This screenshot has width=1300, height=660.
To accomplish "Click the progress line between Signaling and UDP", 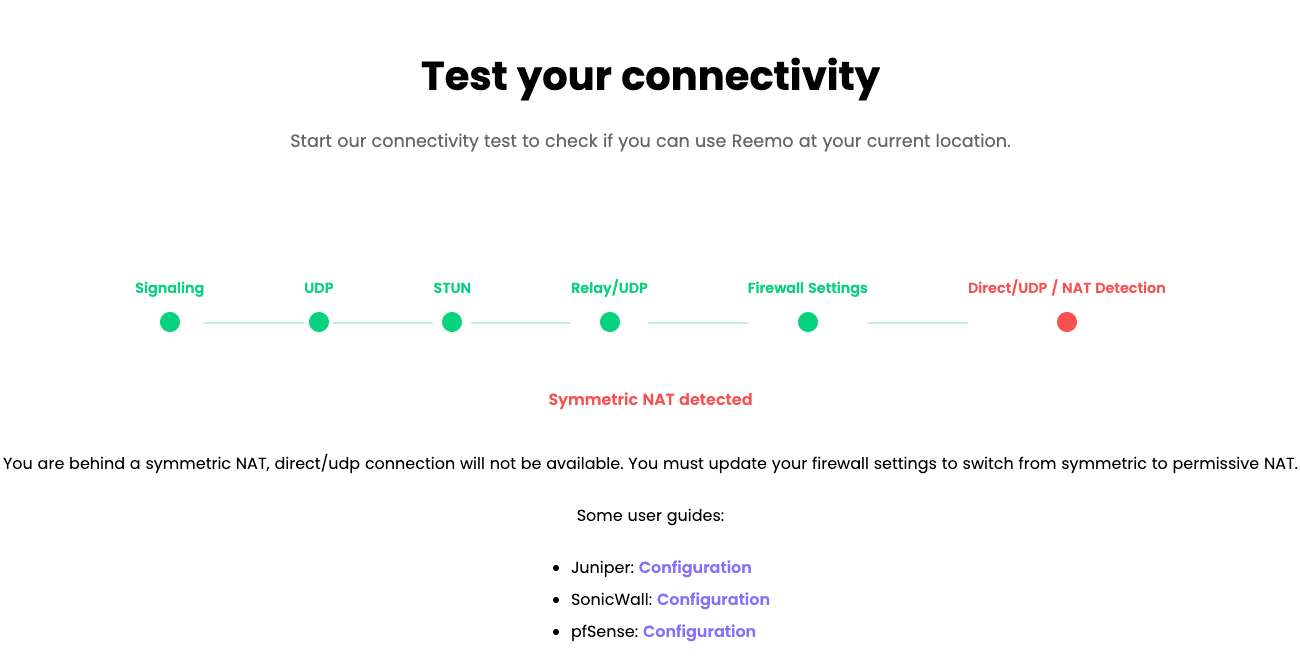I will 254,322.
